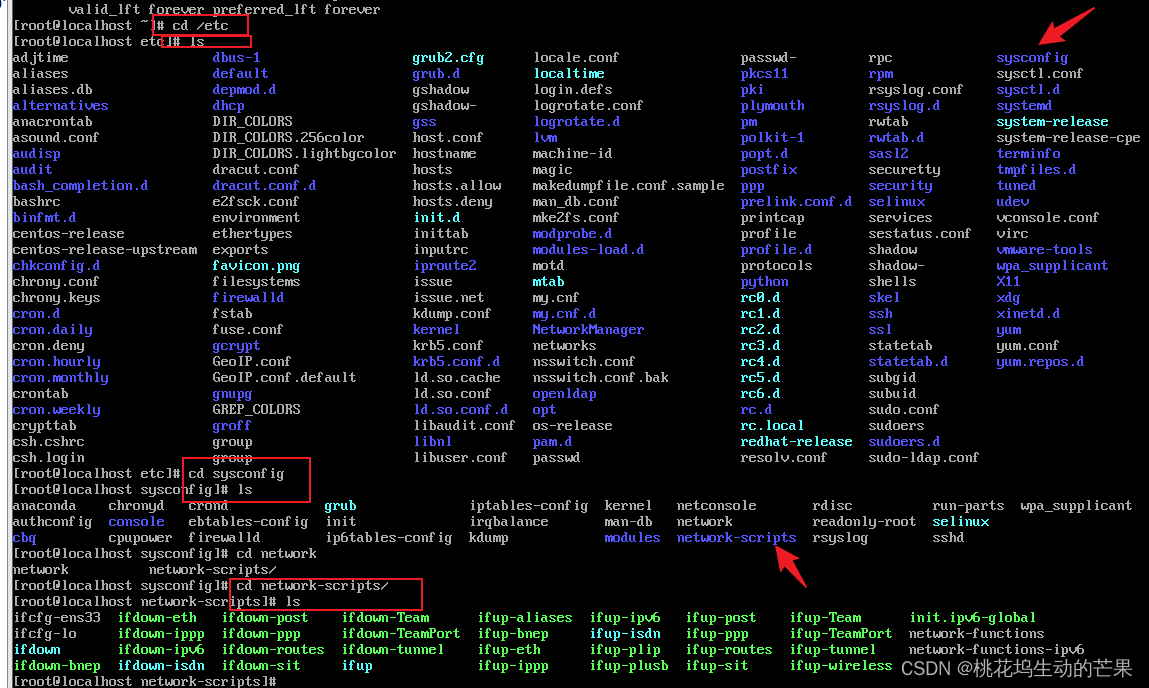Select "krb5.conf.d" directory entry

pos(457,362)
